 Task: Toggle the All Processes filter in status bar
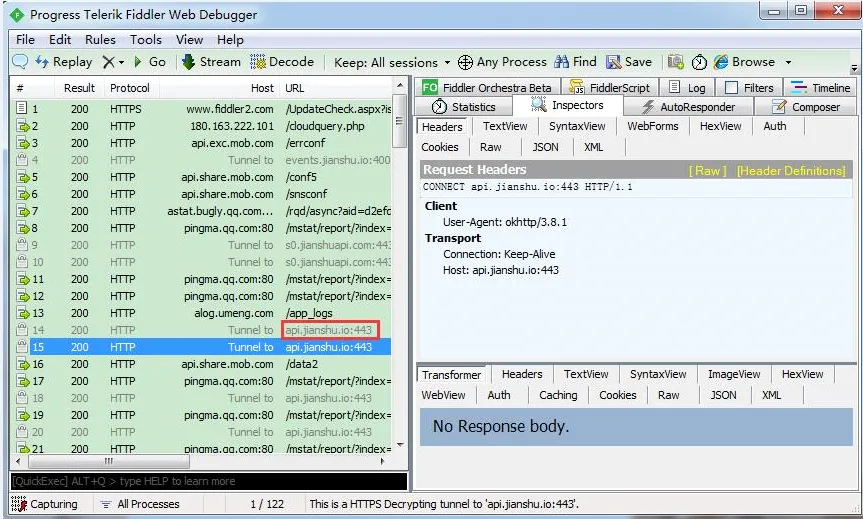(x=140, y=504)
